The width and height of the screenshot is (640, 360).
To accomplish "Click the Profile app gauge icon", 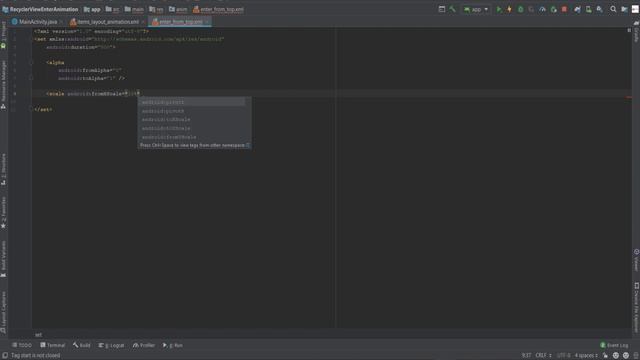I will click(542, 9).
